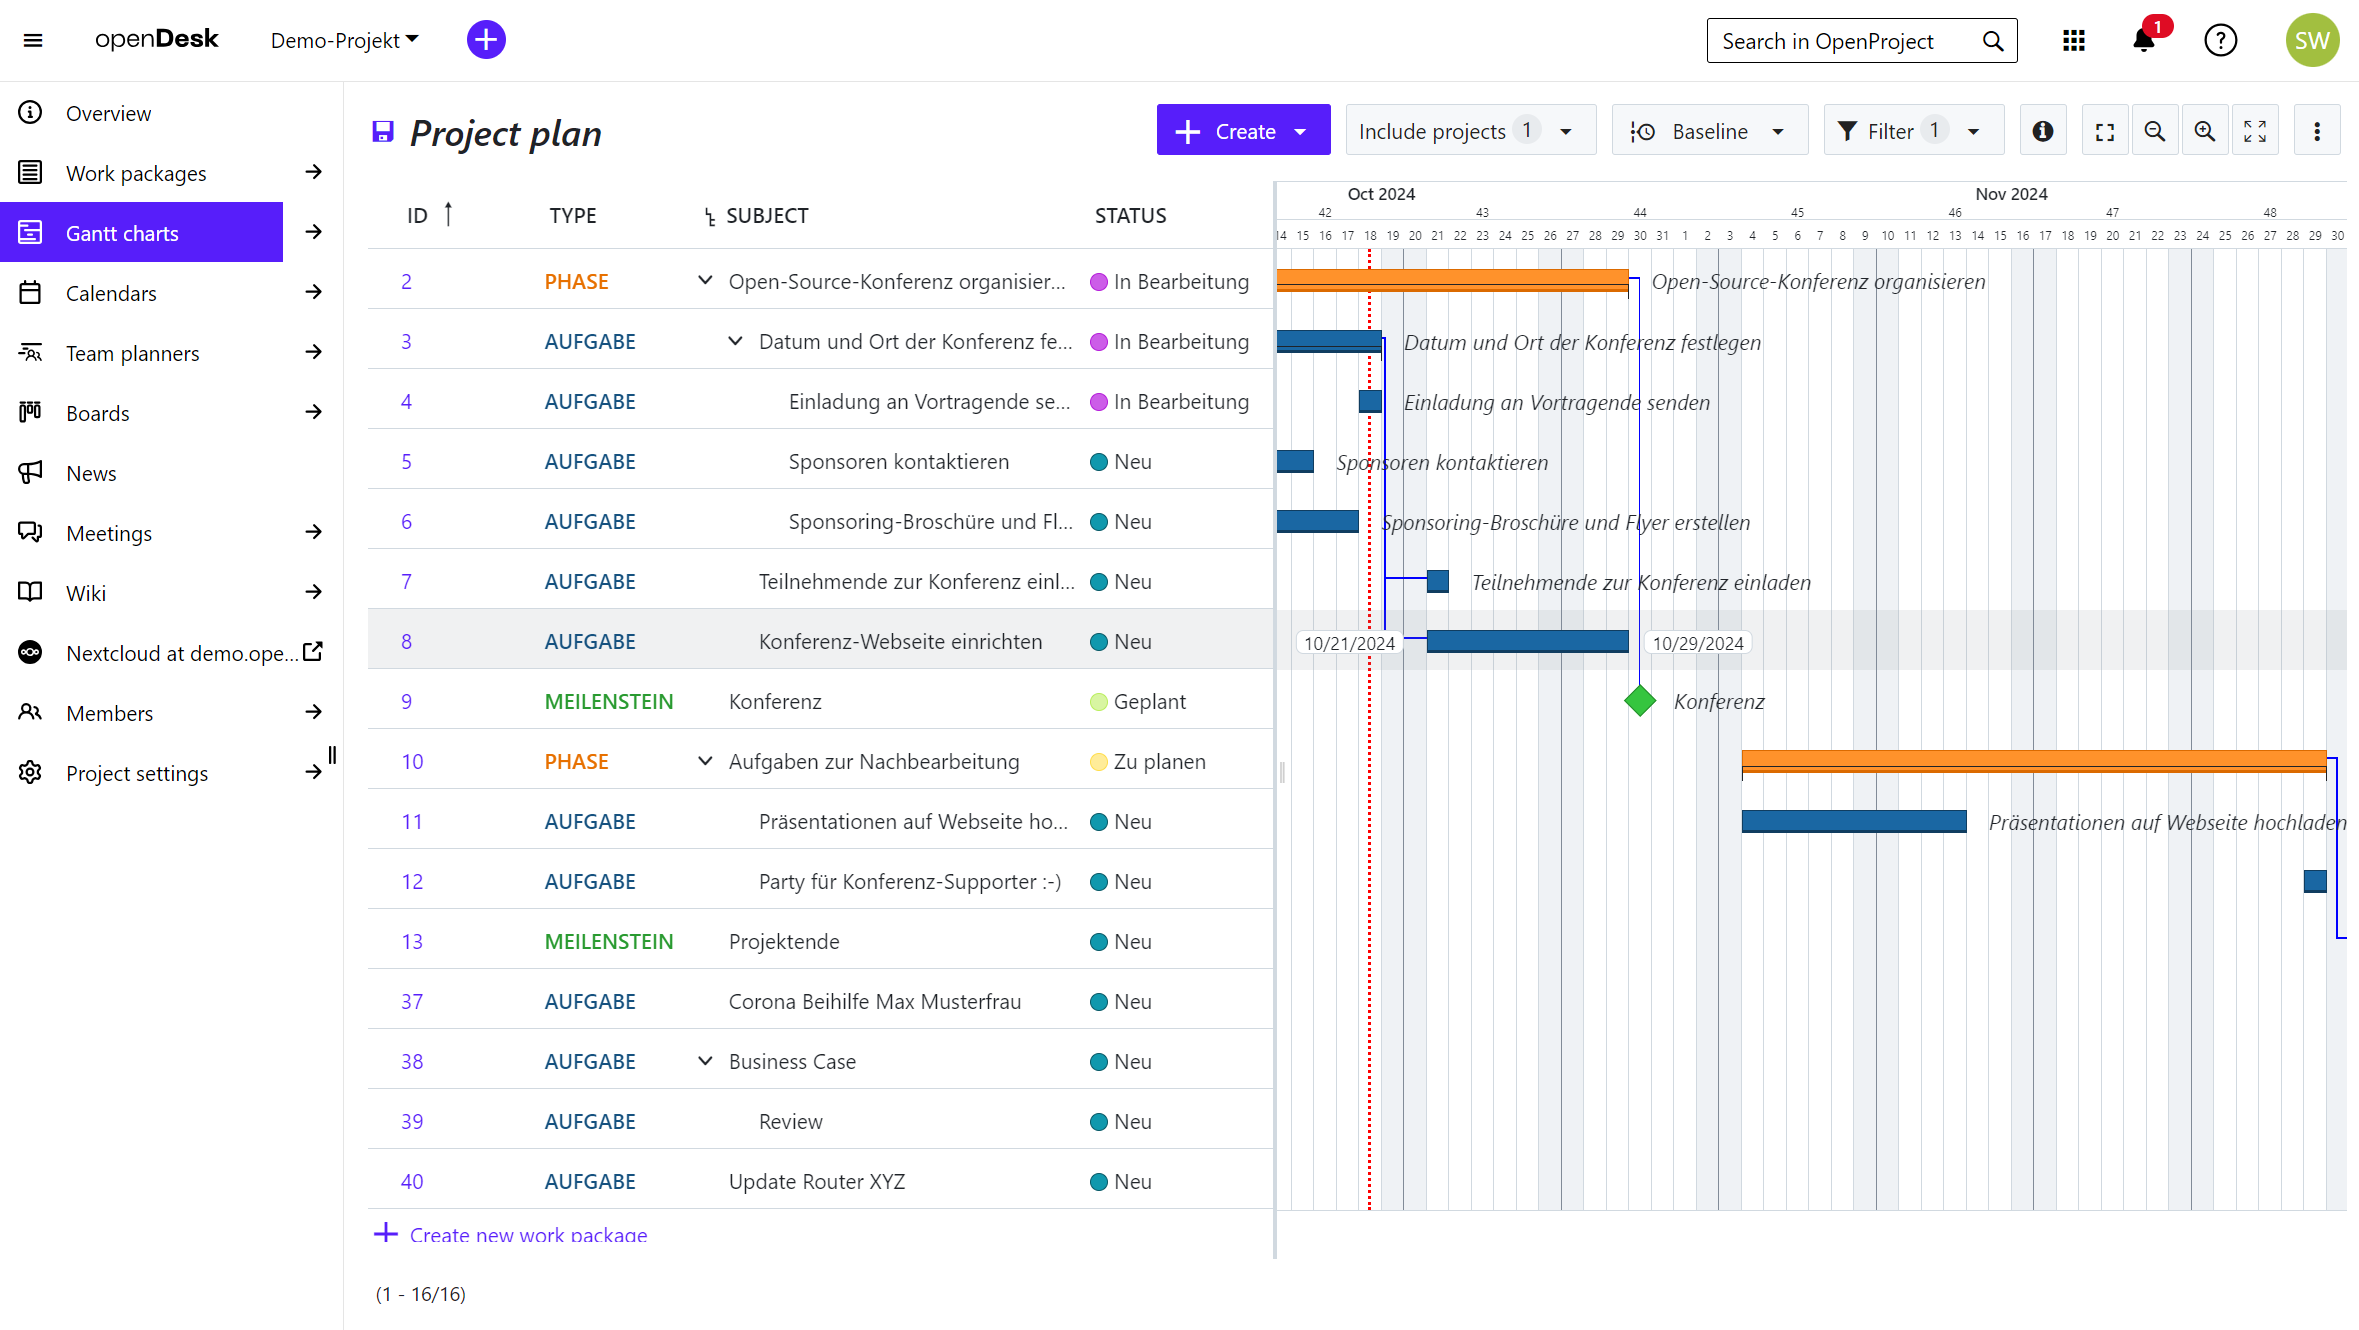Open the Baseline dropdown
The image size is (2359, 1330).
(x=1709, y=131)
